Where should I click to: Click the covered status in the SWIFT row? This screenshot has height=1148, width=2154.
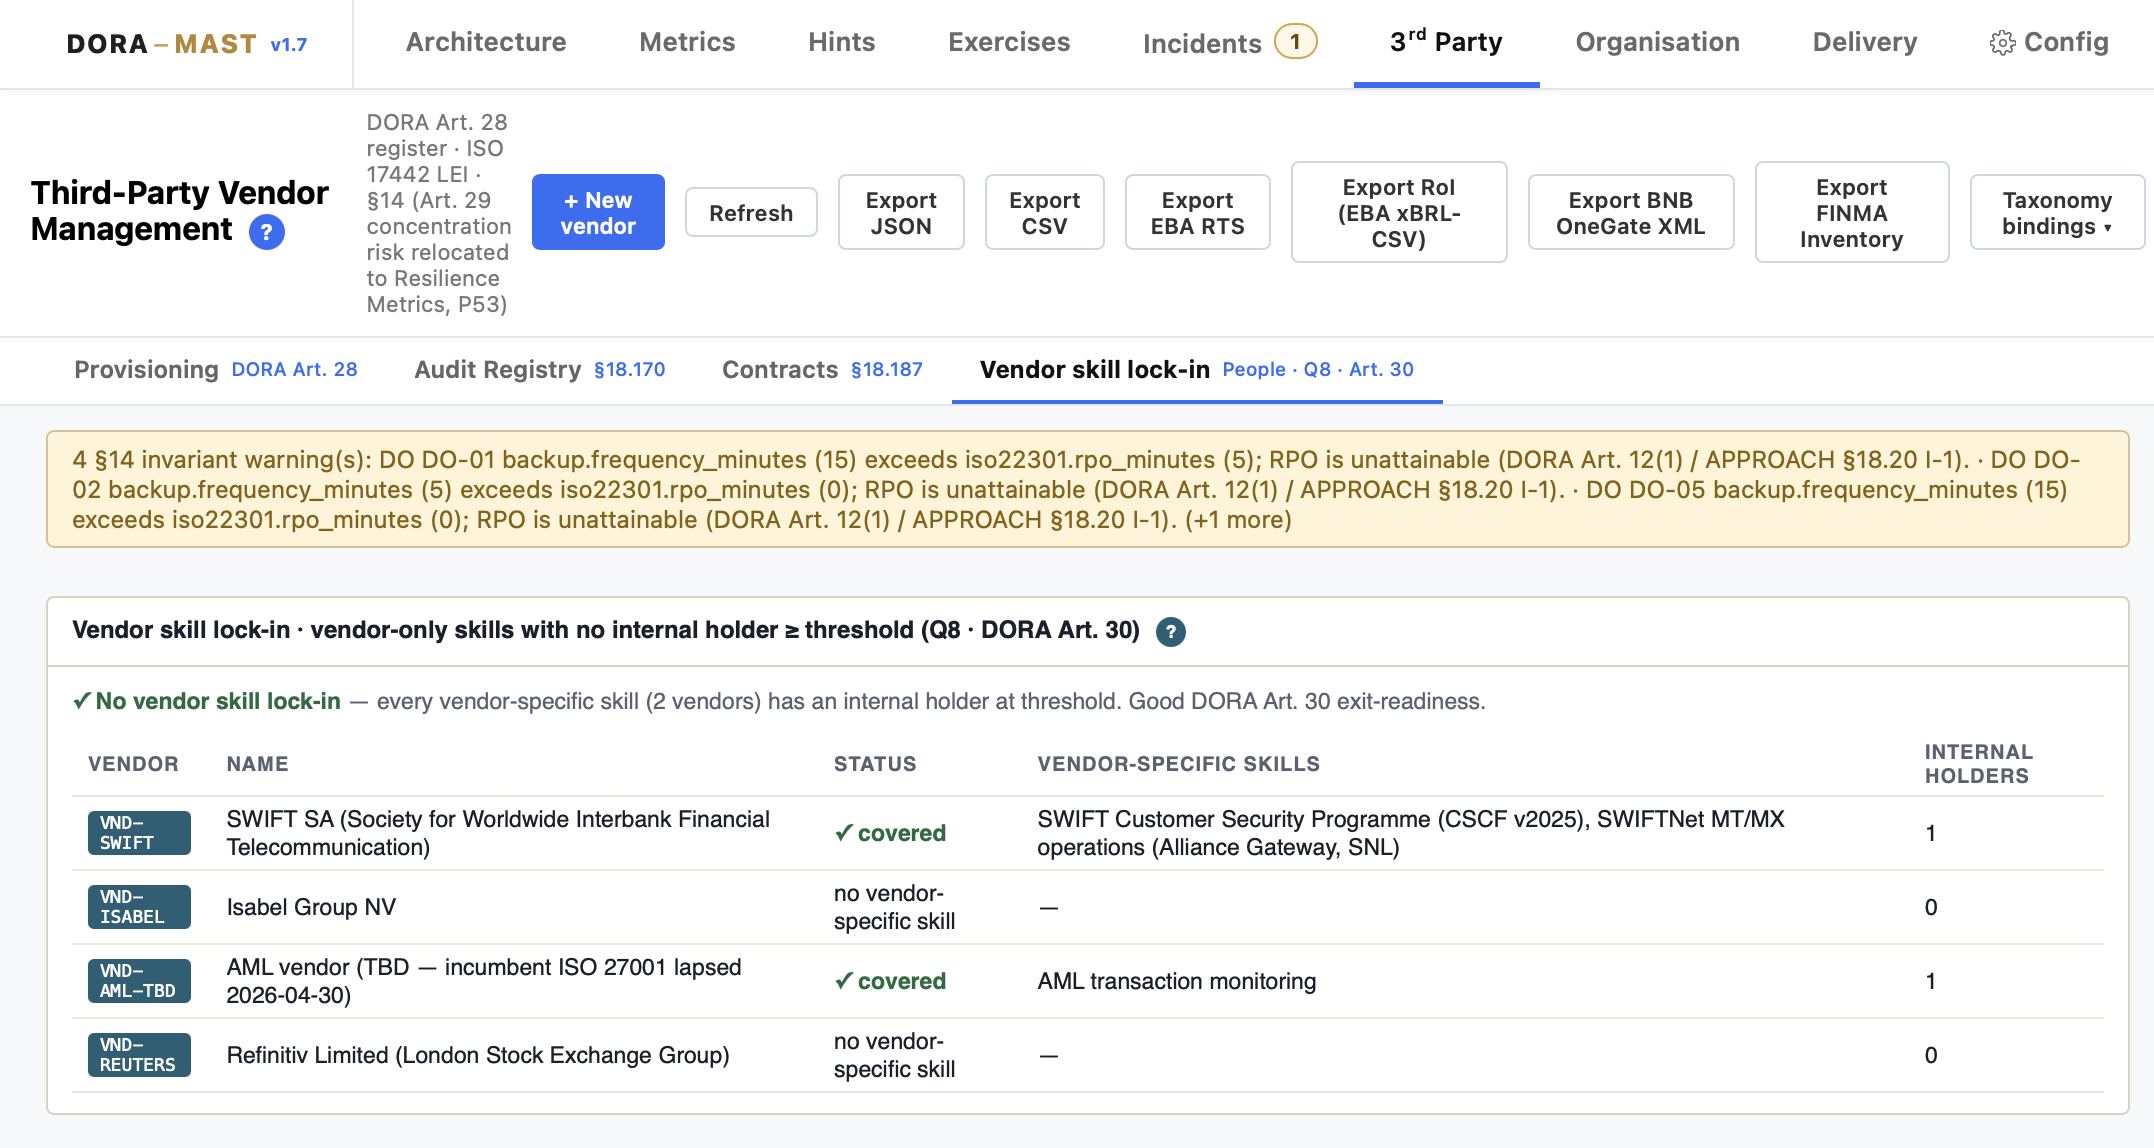890,833
